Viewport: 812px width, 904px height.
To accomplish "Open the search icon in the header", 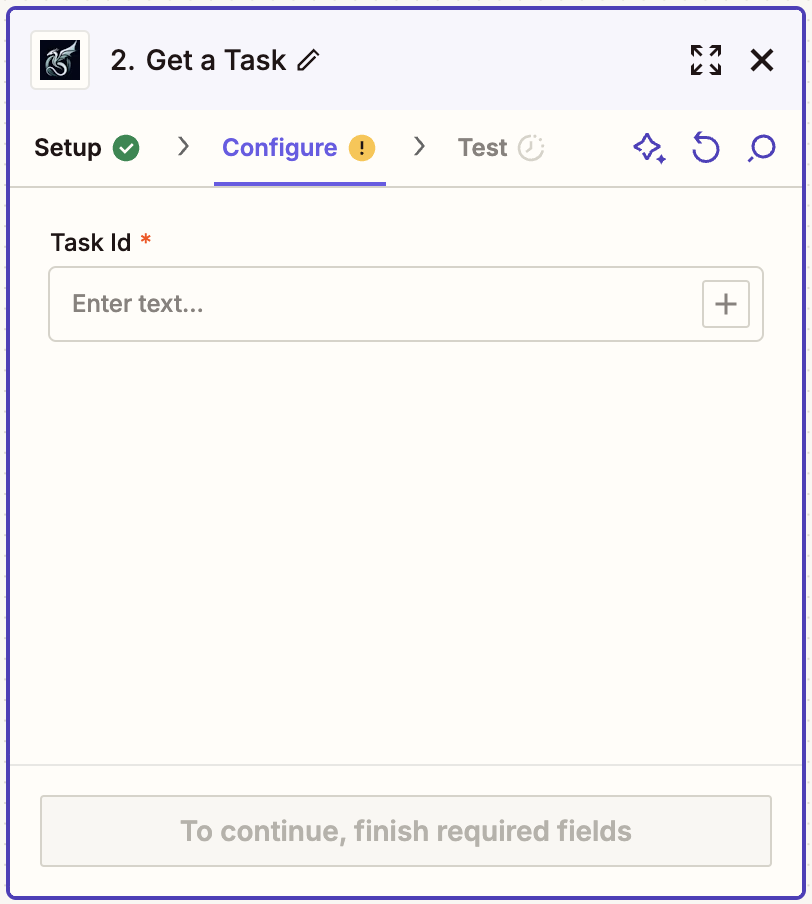I will [761, 147].
